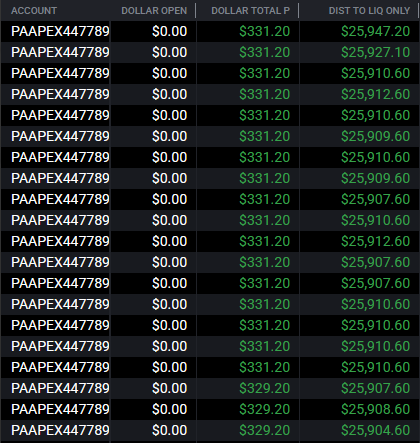This screenshot has height=443, width=420.
Task: Sort by the ACCOUNT column header
Action: click(34, 11)
